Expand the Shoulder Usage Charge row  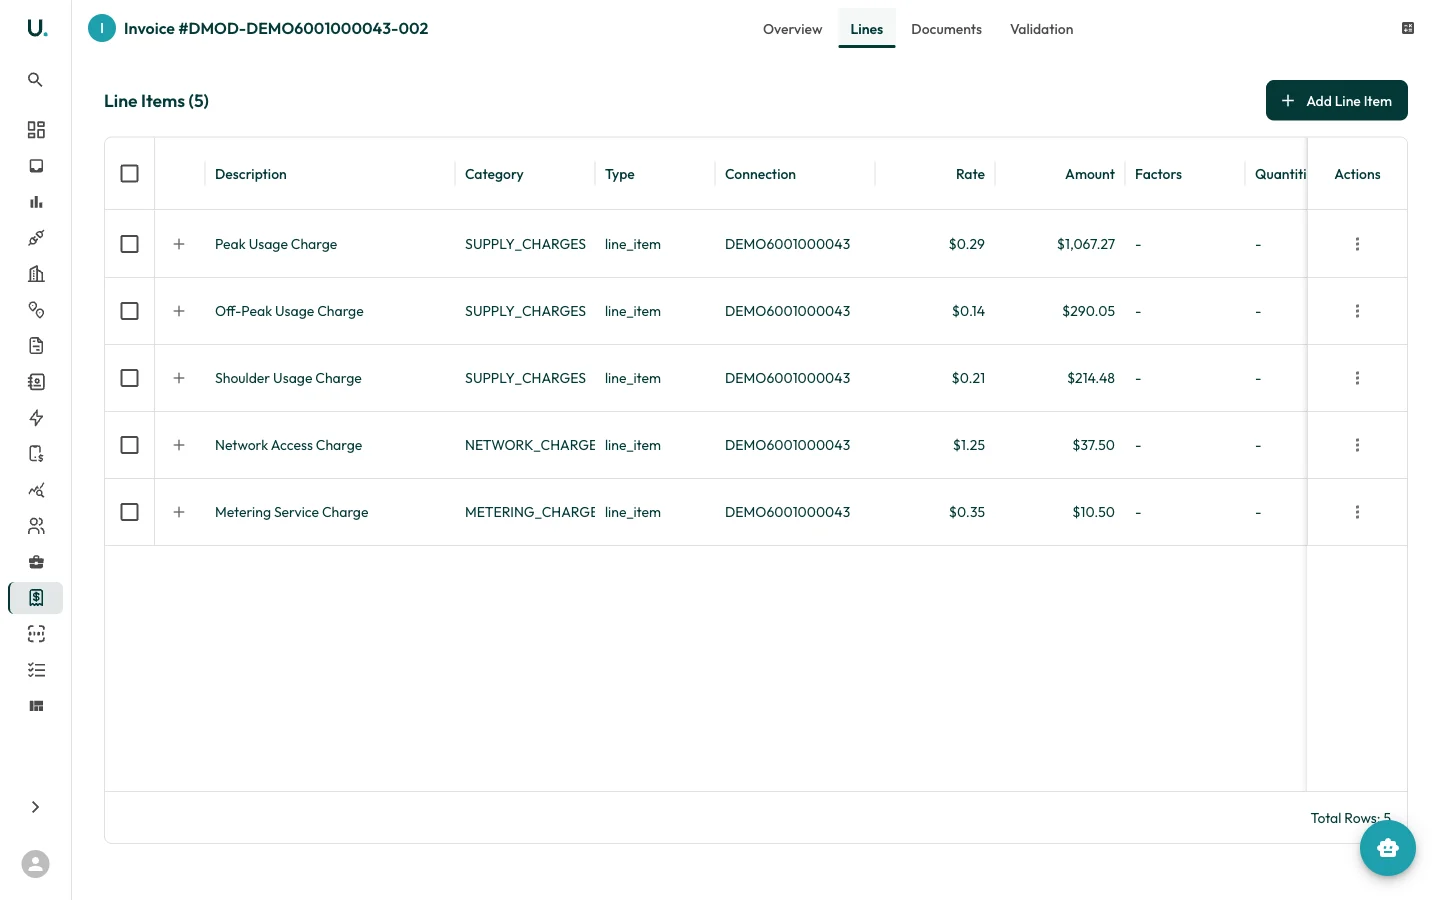pos(179,378)
